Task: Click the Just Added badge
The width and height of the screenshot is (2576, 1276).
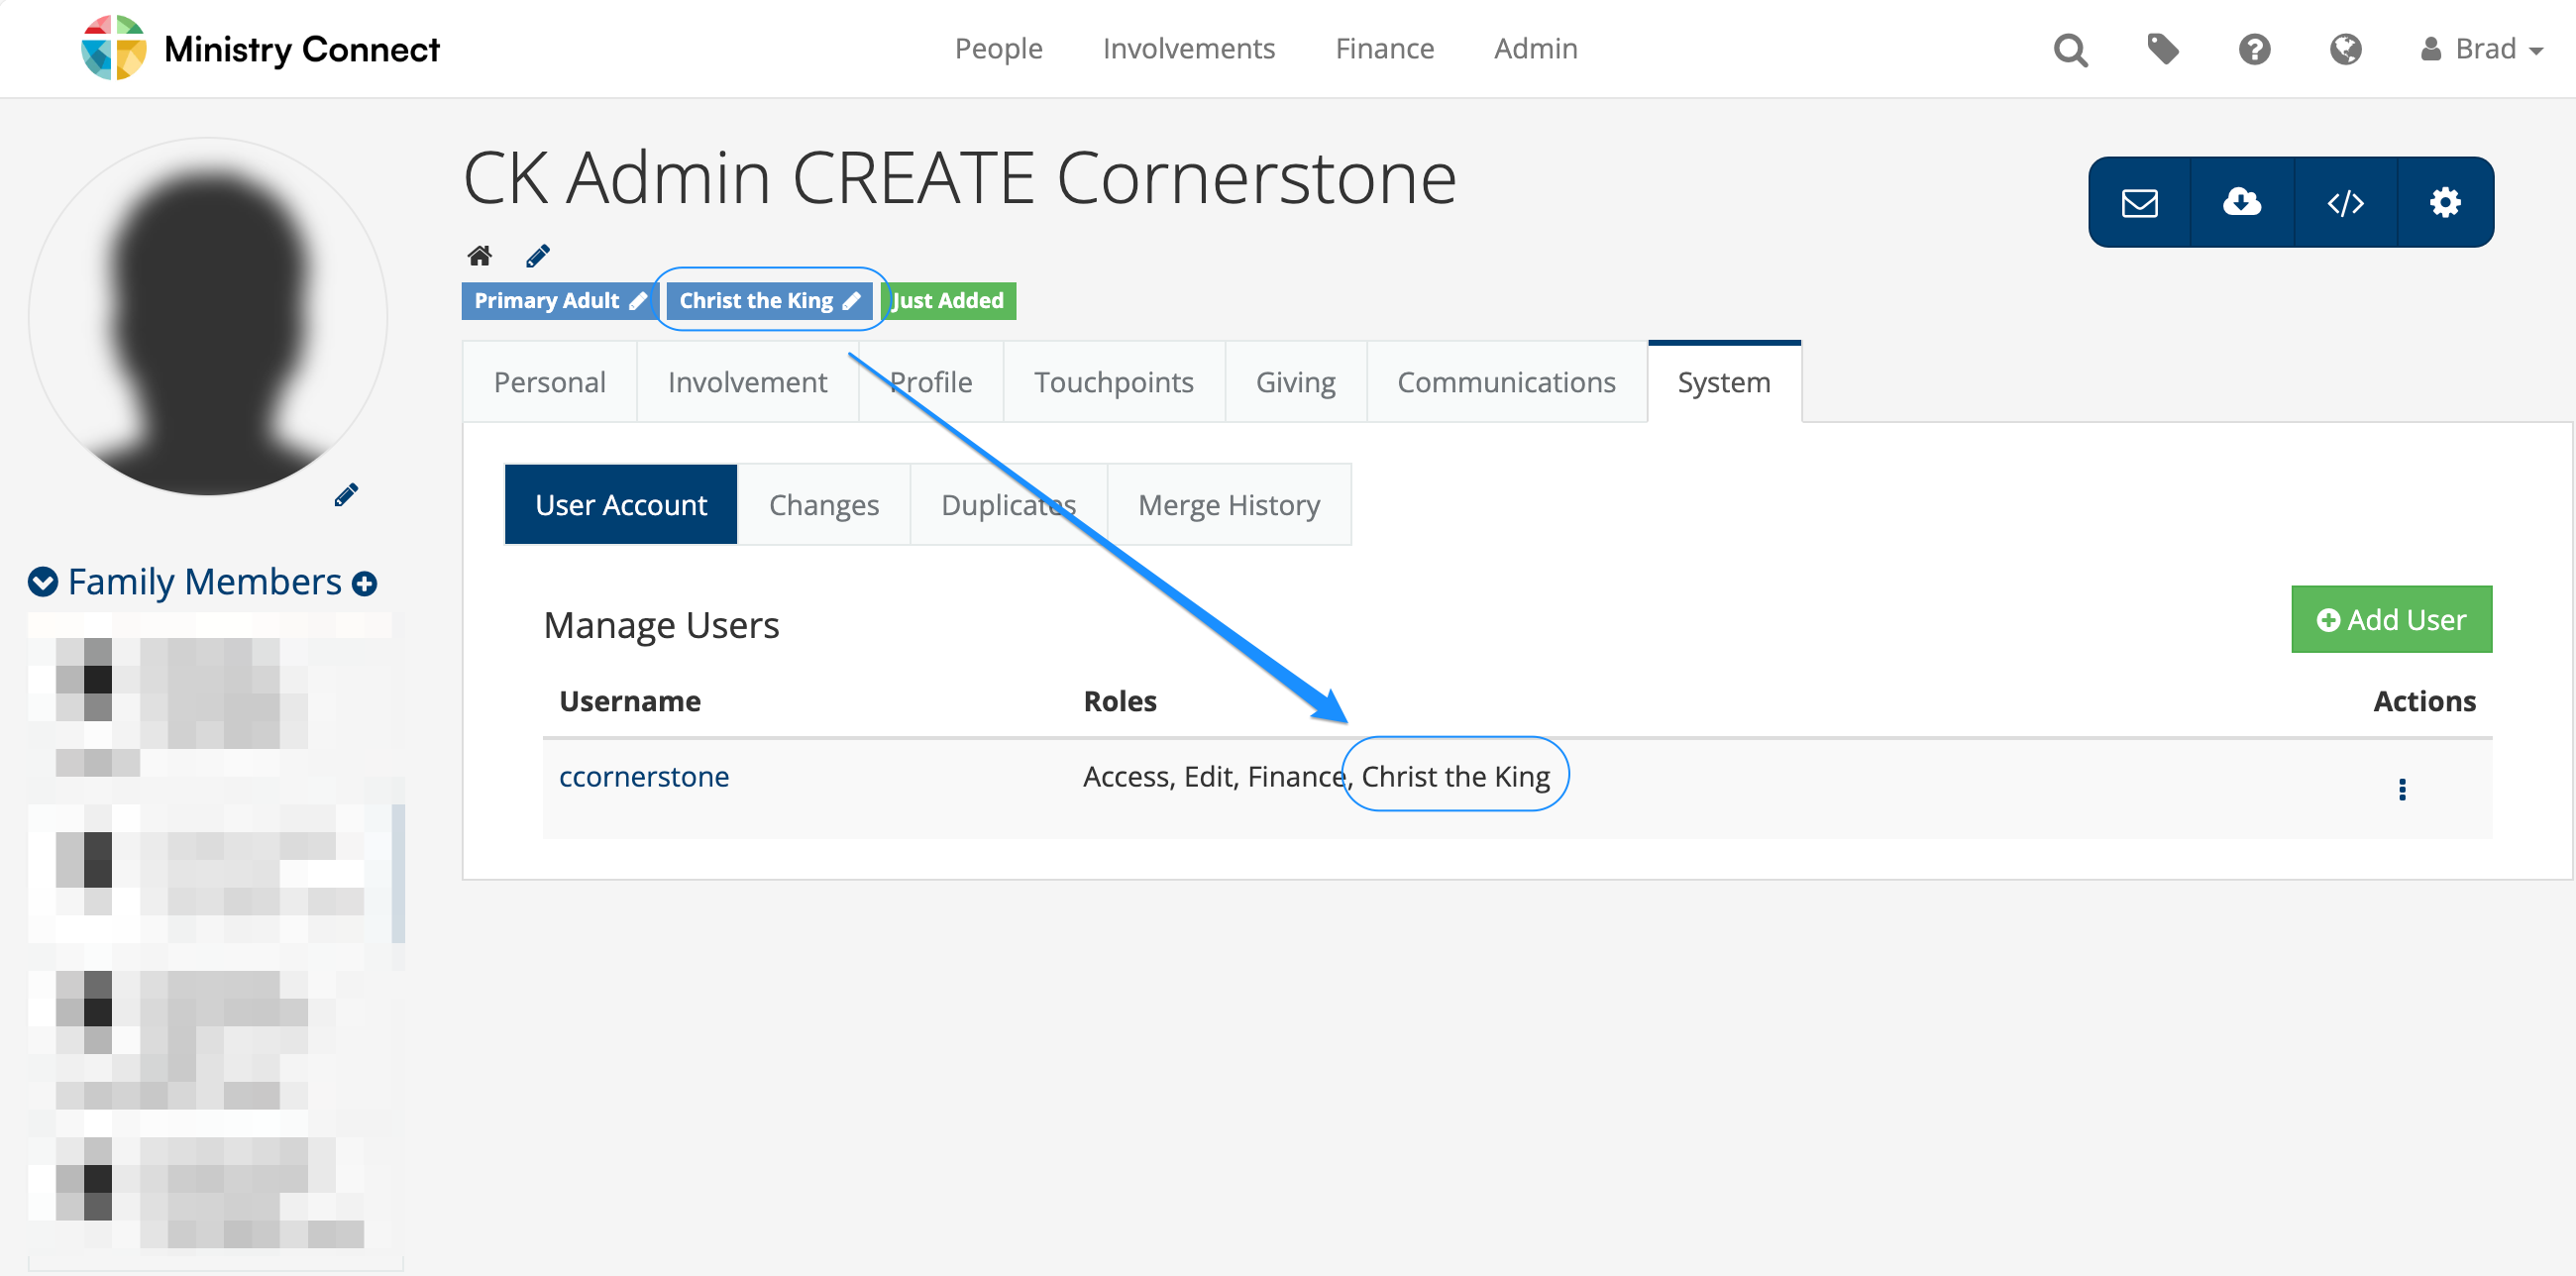Action: (x=948, y=301)
